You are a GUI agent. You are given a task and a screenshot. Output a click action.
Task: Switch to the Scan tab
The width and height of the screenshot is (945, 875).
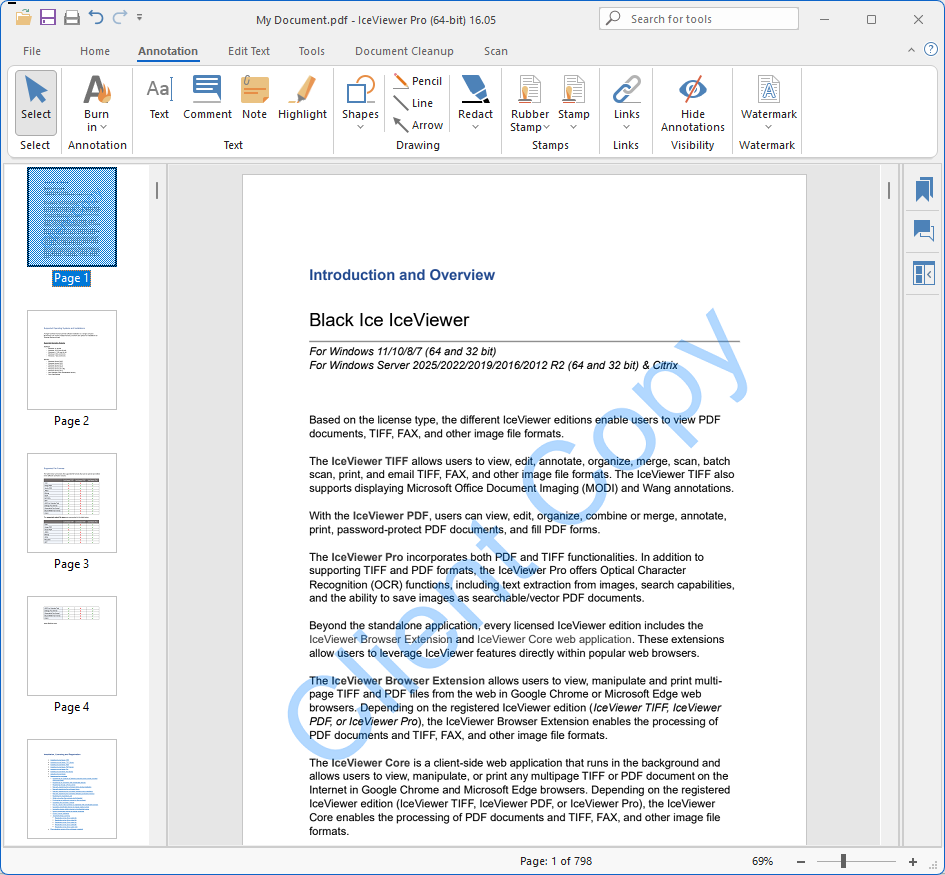[x=495, y=51]
